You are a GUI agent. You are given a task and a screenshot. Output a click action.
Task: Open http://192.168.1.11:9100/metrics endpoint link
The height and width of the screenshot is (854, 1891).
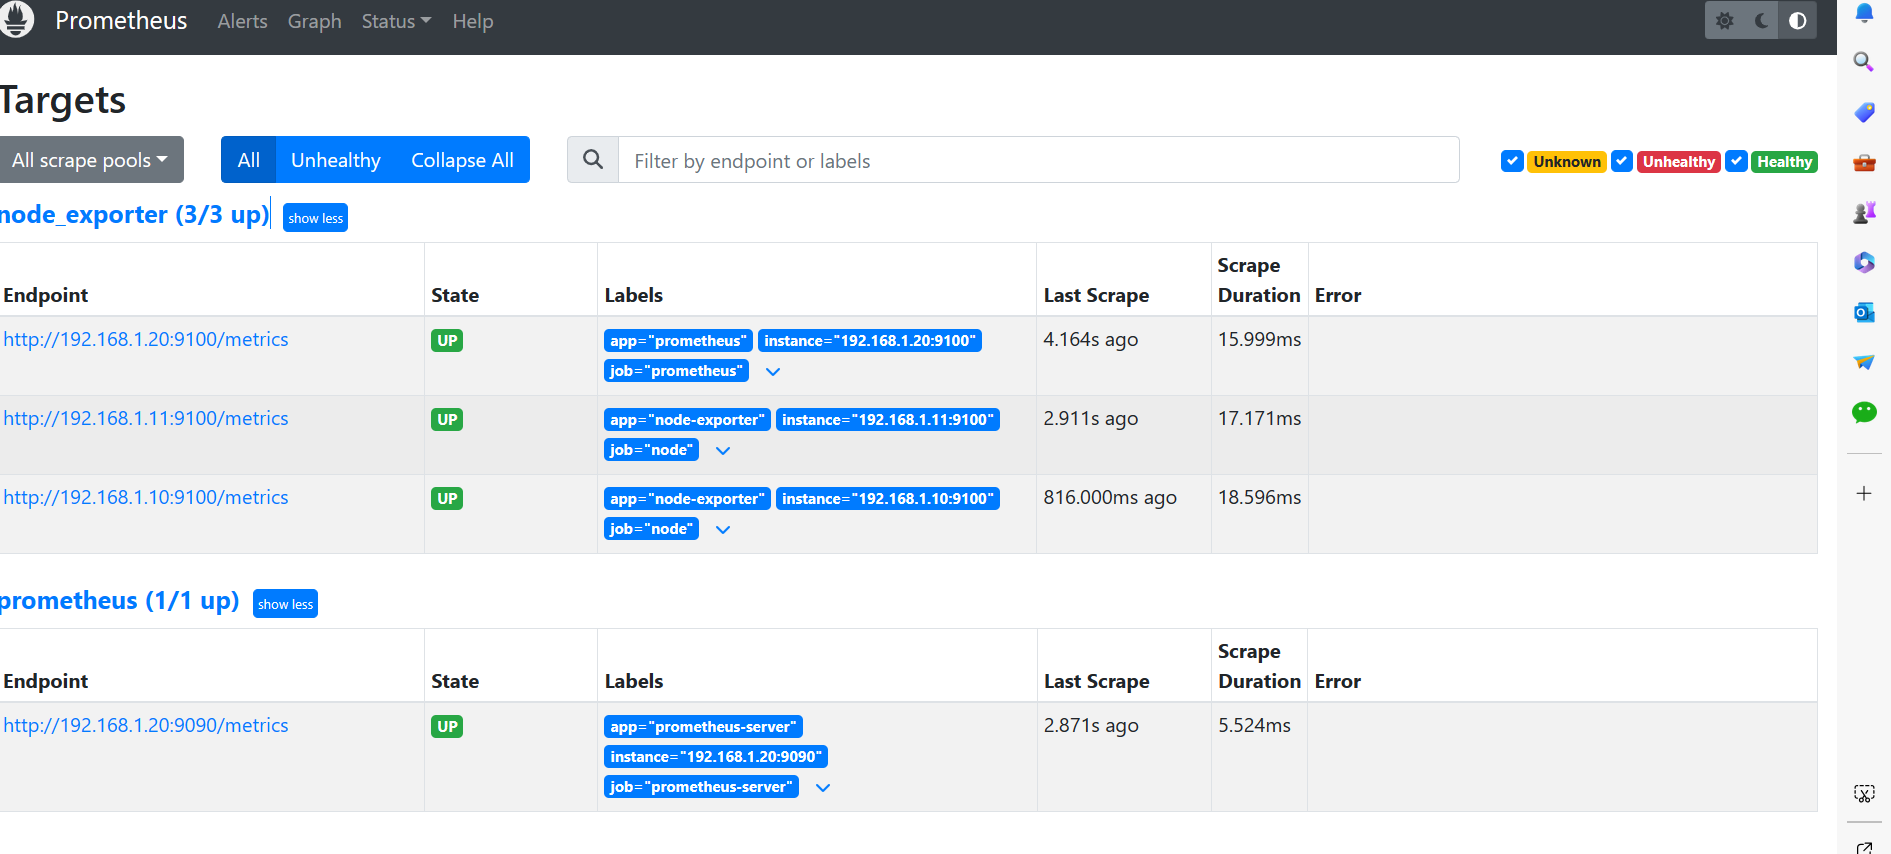pyautogui.click(x=146, y=418)
